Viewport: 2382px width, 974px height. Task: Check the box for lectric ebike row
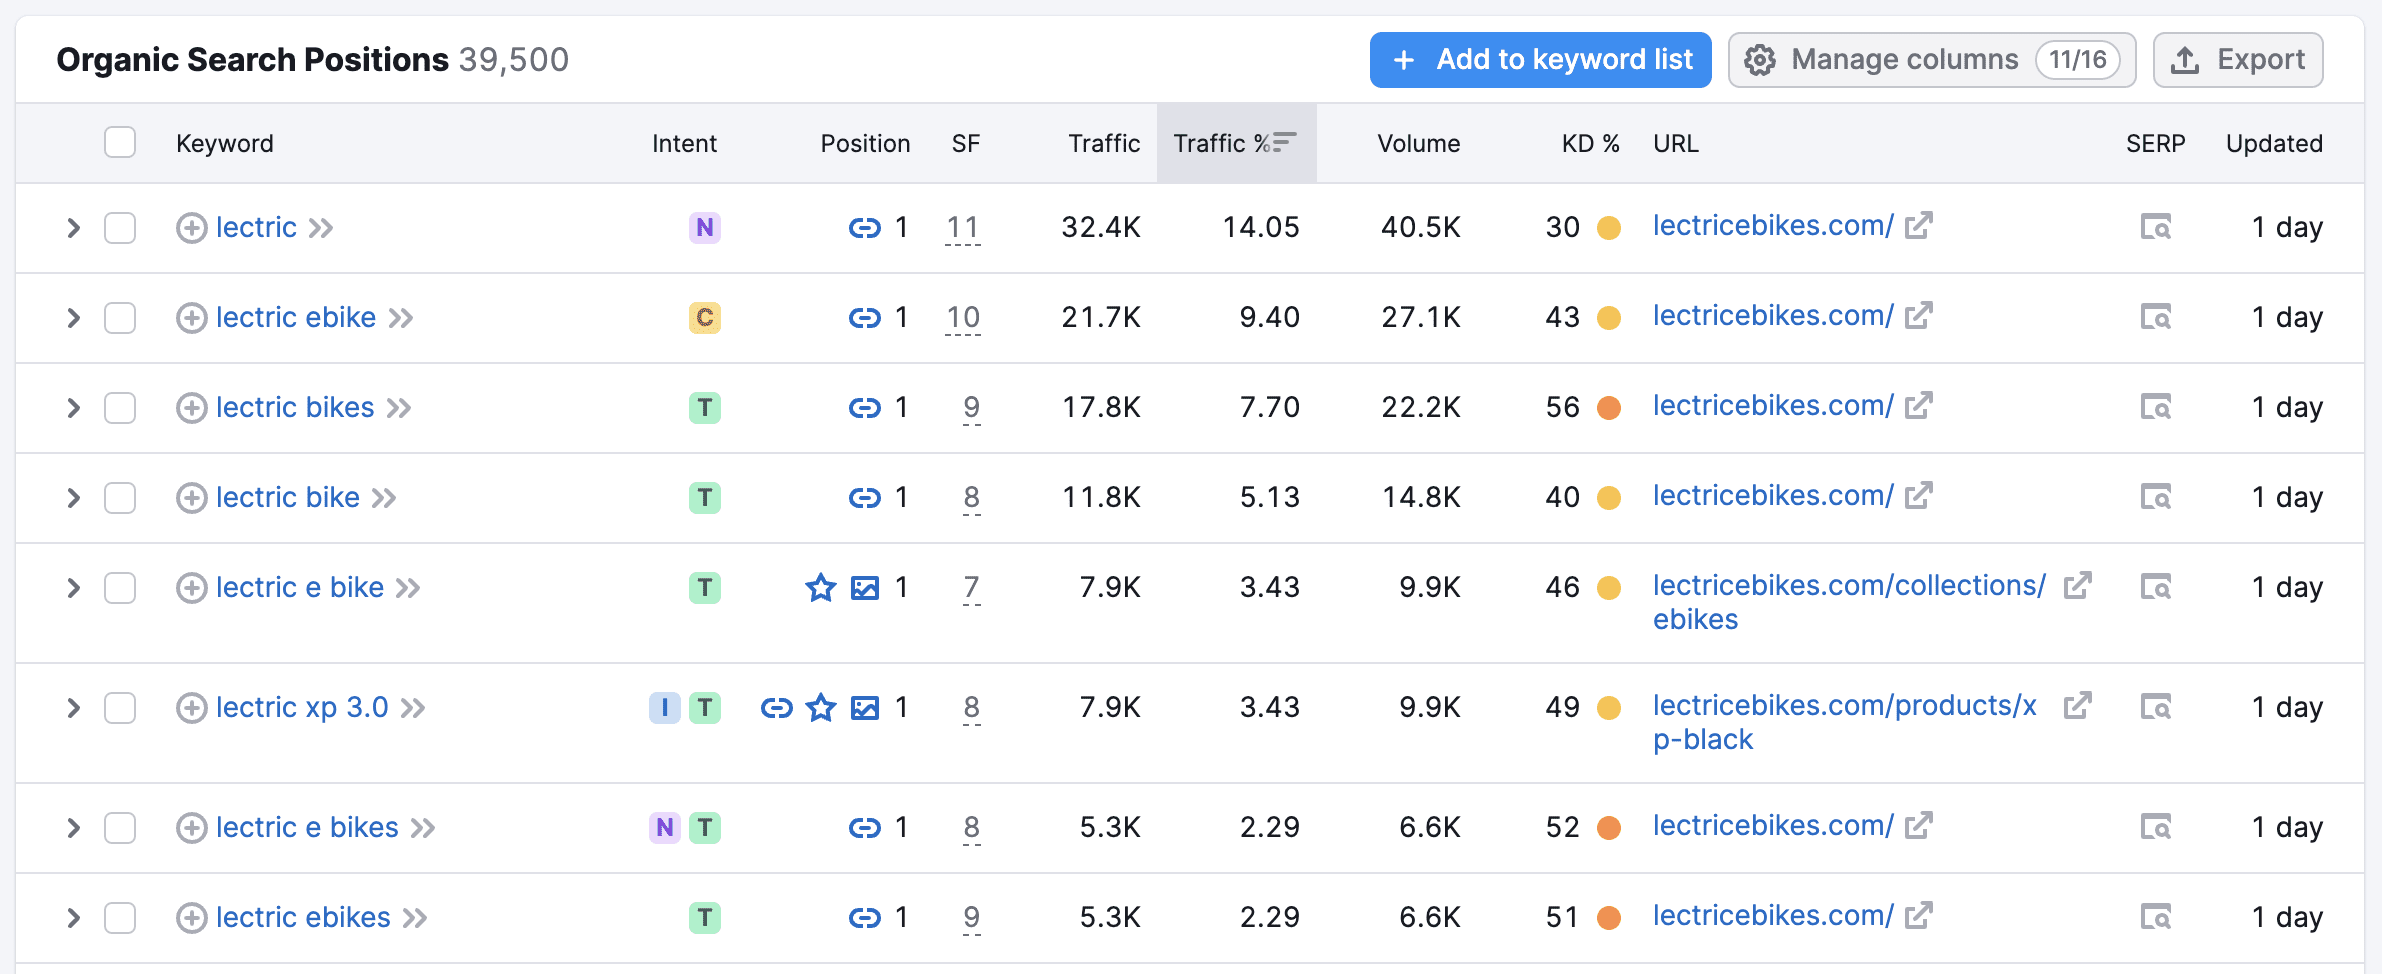[120, 318]
